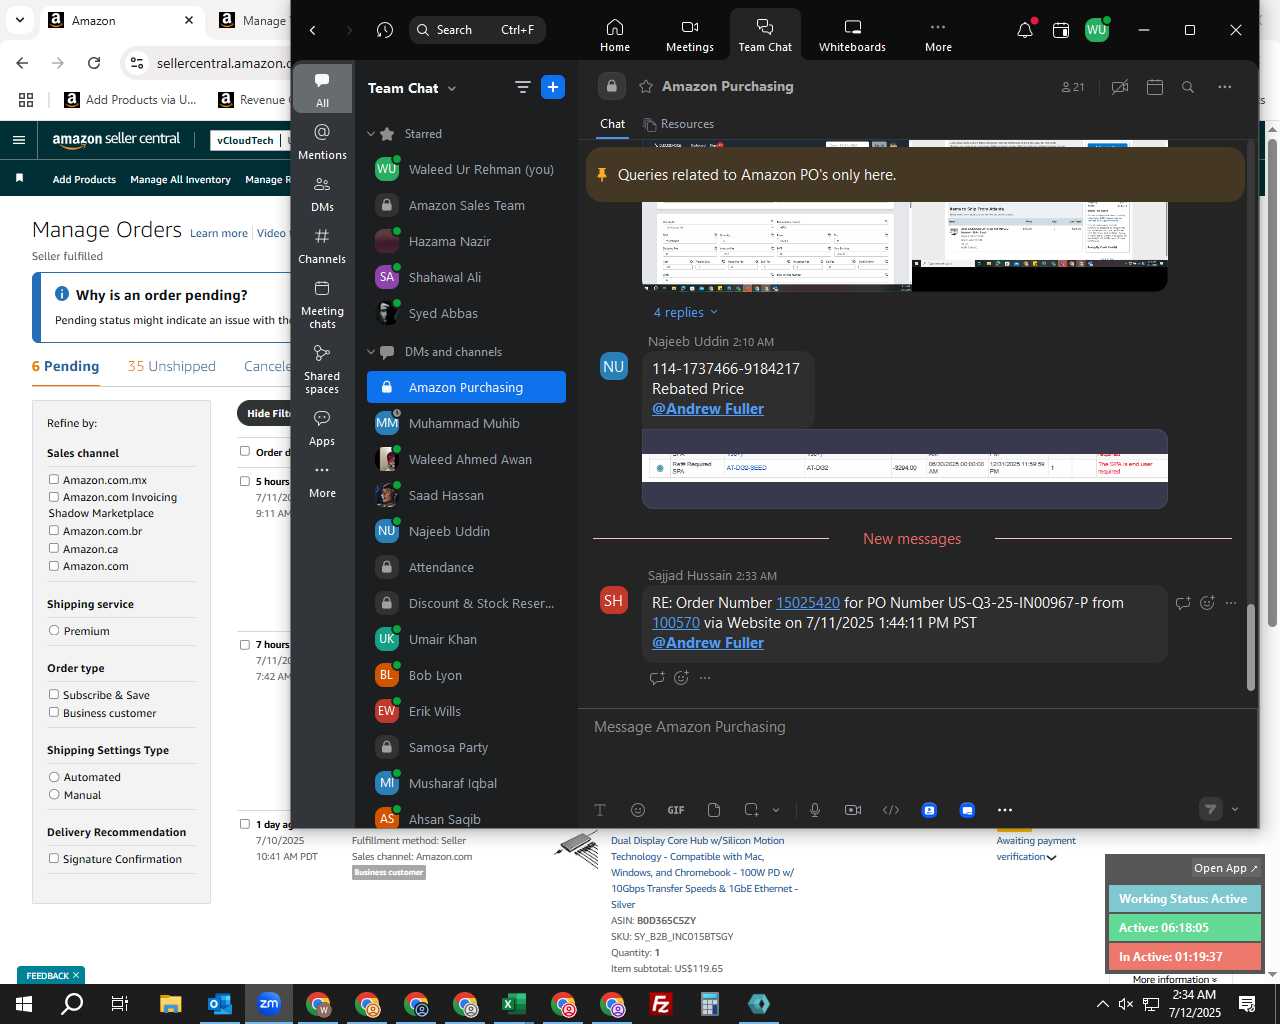
Task: Check the Amazon.com.mx sales channel
Action: 54,479
